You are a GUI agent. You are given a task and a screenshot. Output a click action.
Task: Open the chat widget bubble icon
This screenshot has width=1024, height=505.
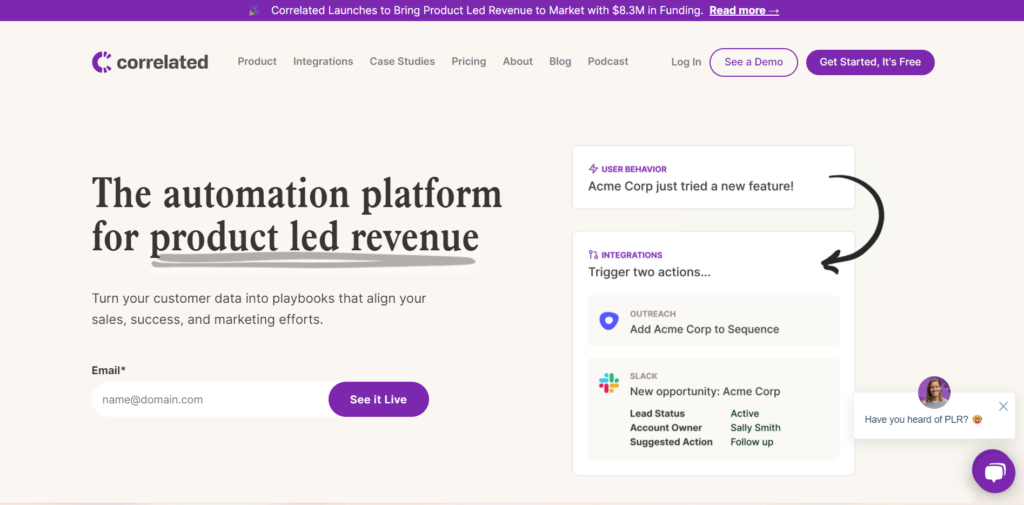point(993,471)
